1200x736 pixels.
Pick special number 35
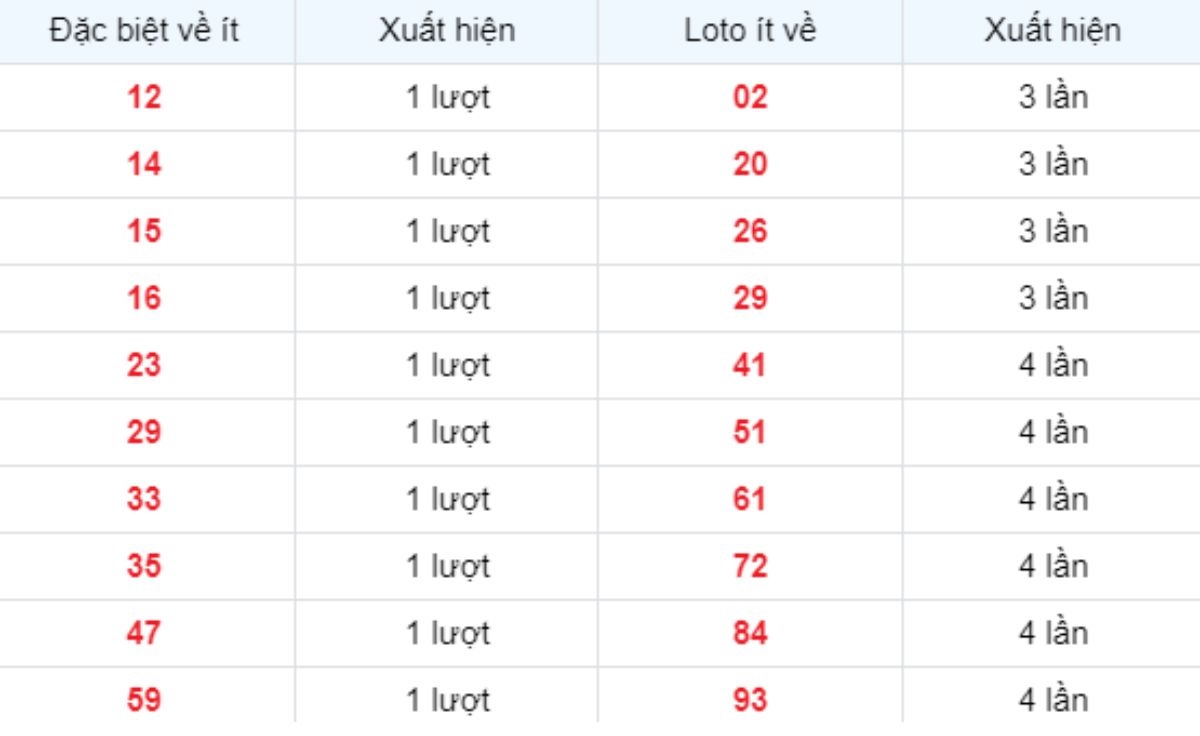pyautogui.click(x=144, y=567)
